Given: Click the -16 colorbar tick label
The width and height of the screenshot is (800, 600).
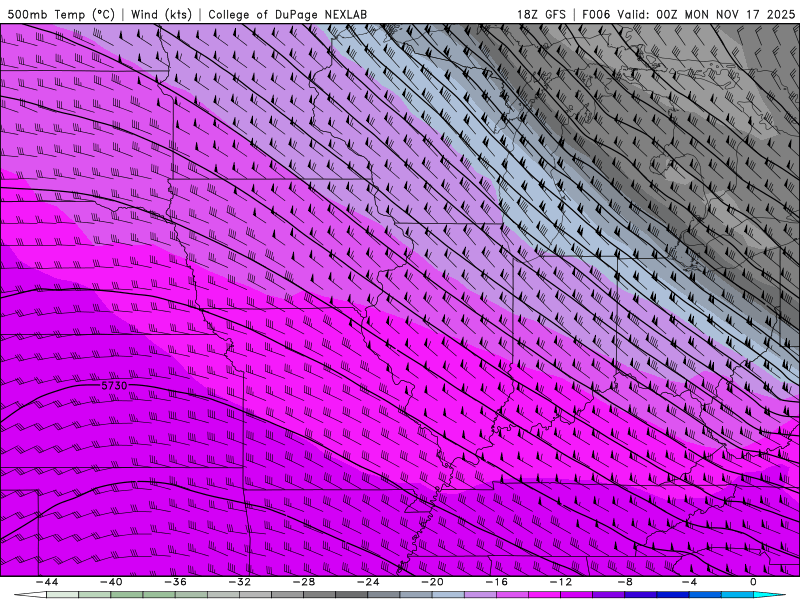Looking at the screenshot, I should tap(496, 582).
